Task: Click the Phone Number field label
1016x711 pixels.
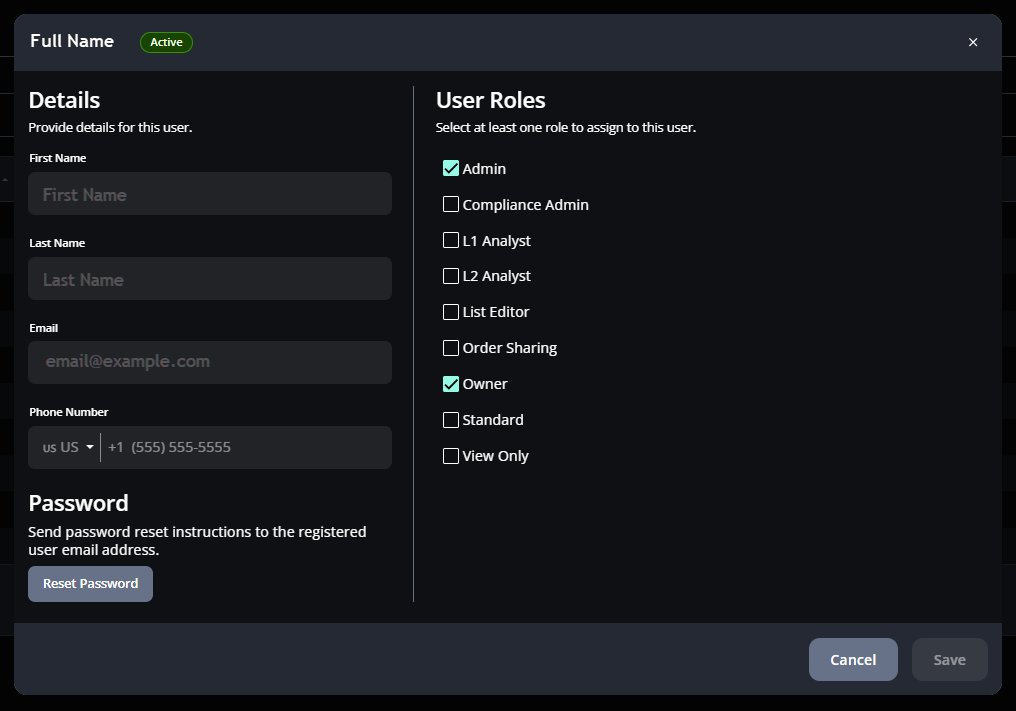Action: 69,412
